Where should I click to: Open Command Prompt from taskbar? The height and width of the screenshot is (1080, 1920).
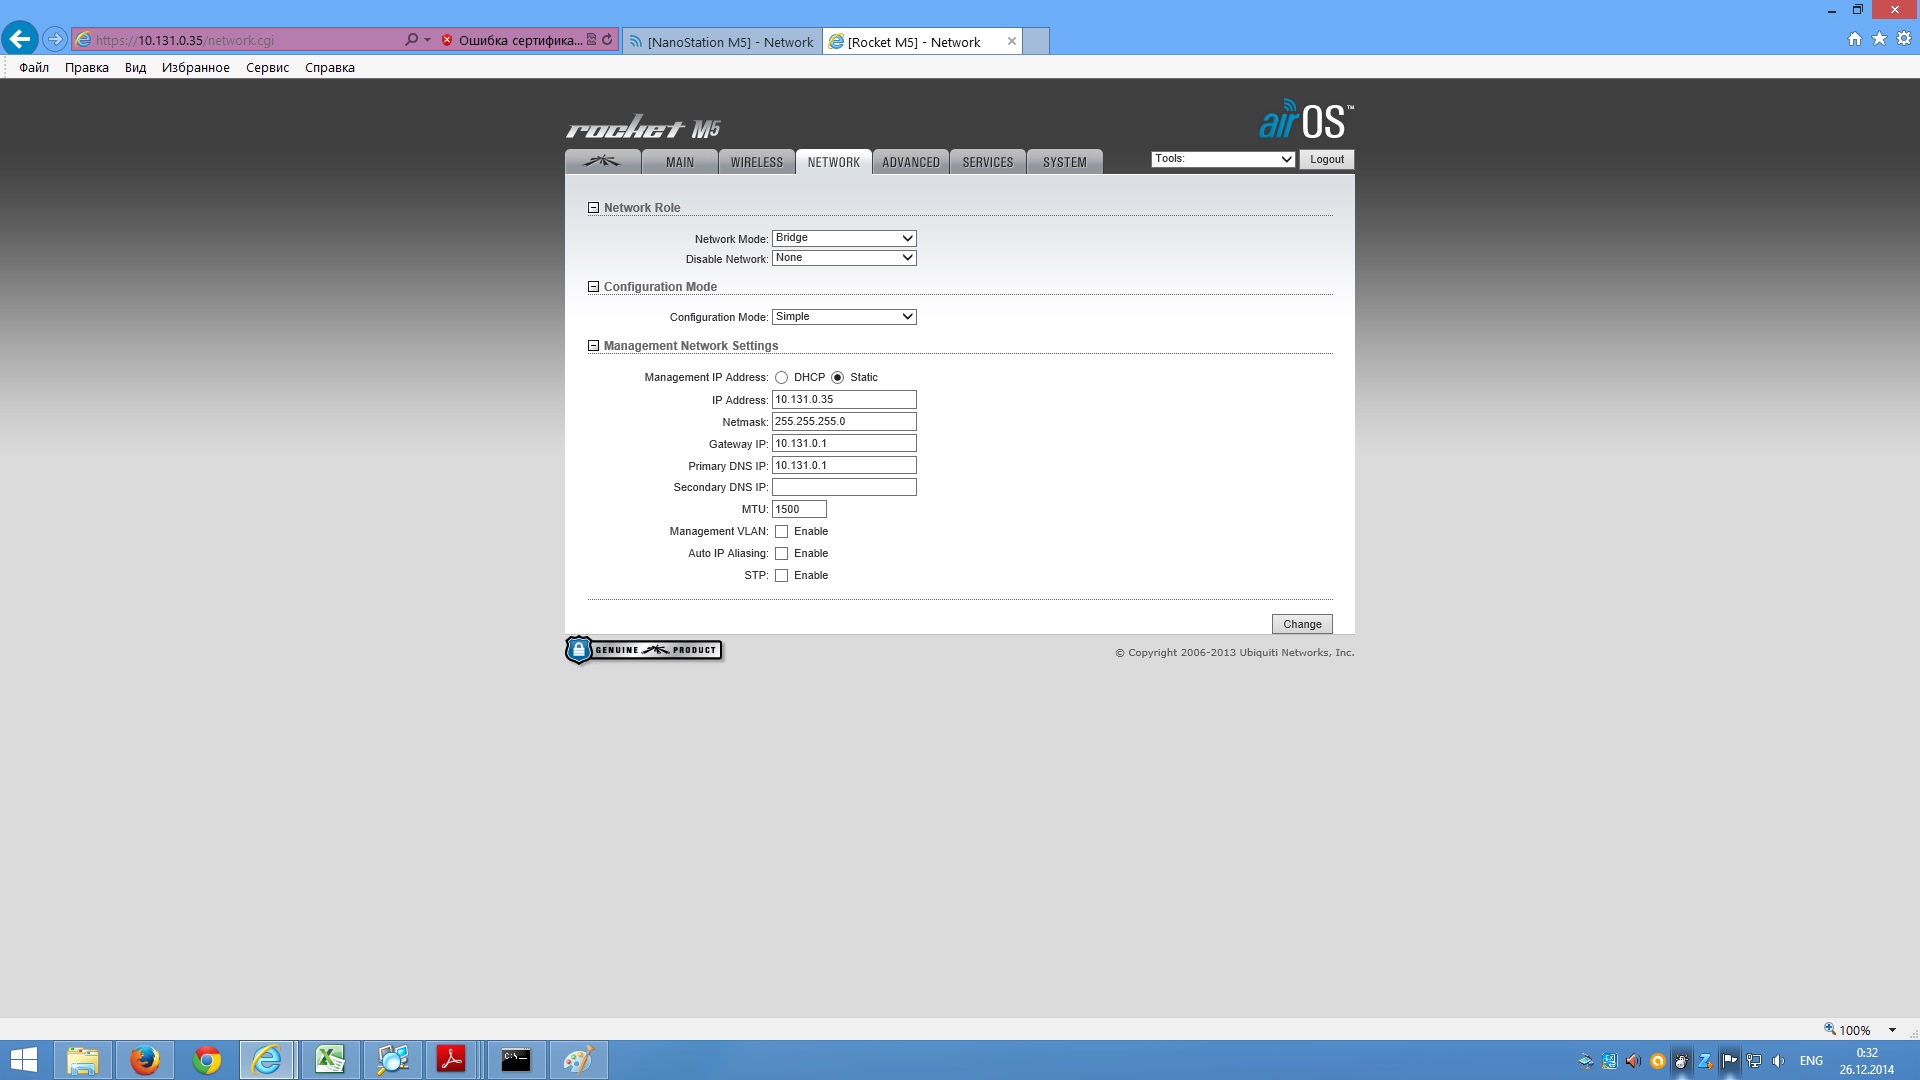516,1060
